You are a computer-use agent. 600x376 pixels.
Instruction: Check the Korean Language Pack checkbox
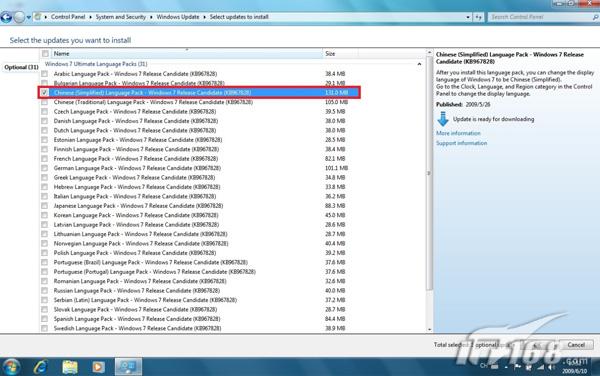(45, 215)
